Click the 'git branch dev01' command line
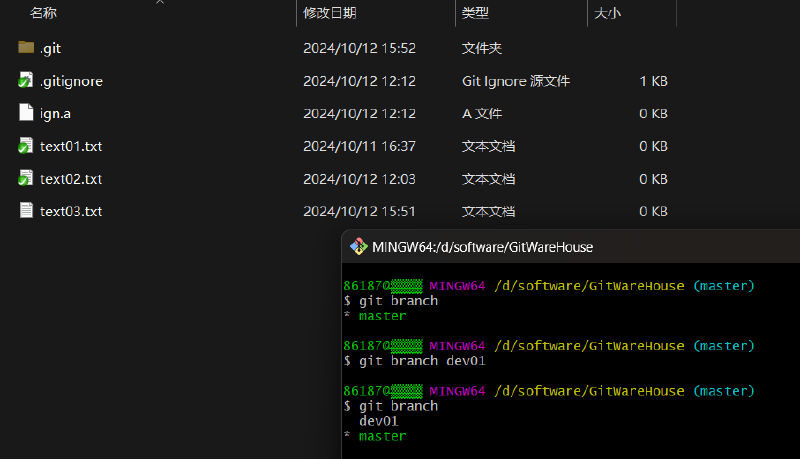This screenshot has height=459, width=800. tap(415, 361)
